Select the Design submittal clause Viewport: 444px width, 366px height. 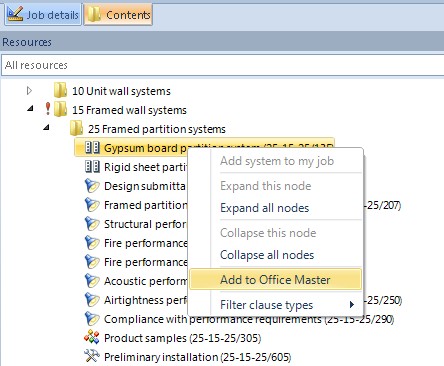pos(145,186)
